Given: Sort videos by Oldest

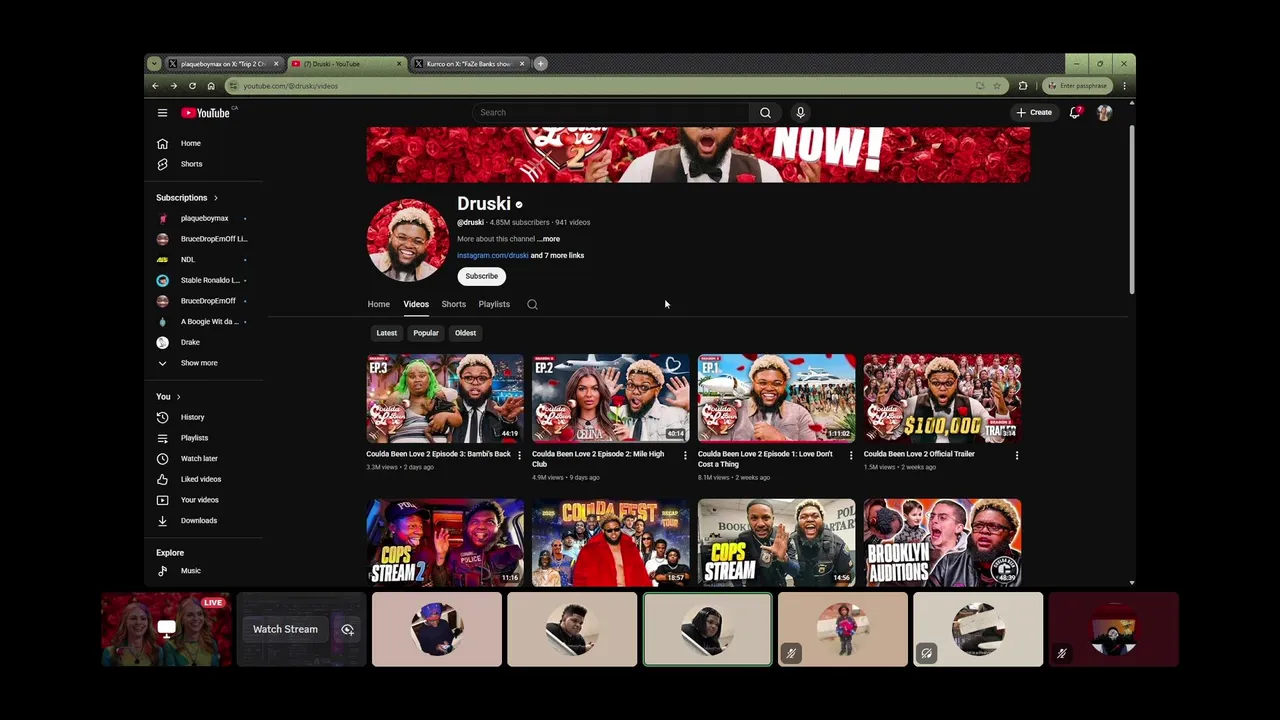Looking at the screenshot, I should click(x=465, y=333).
